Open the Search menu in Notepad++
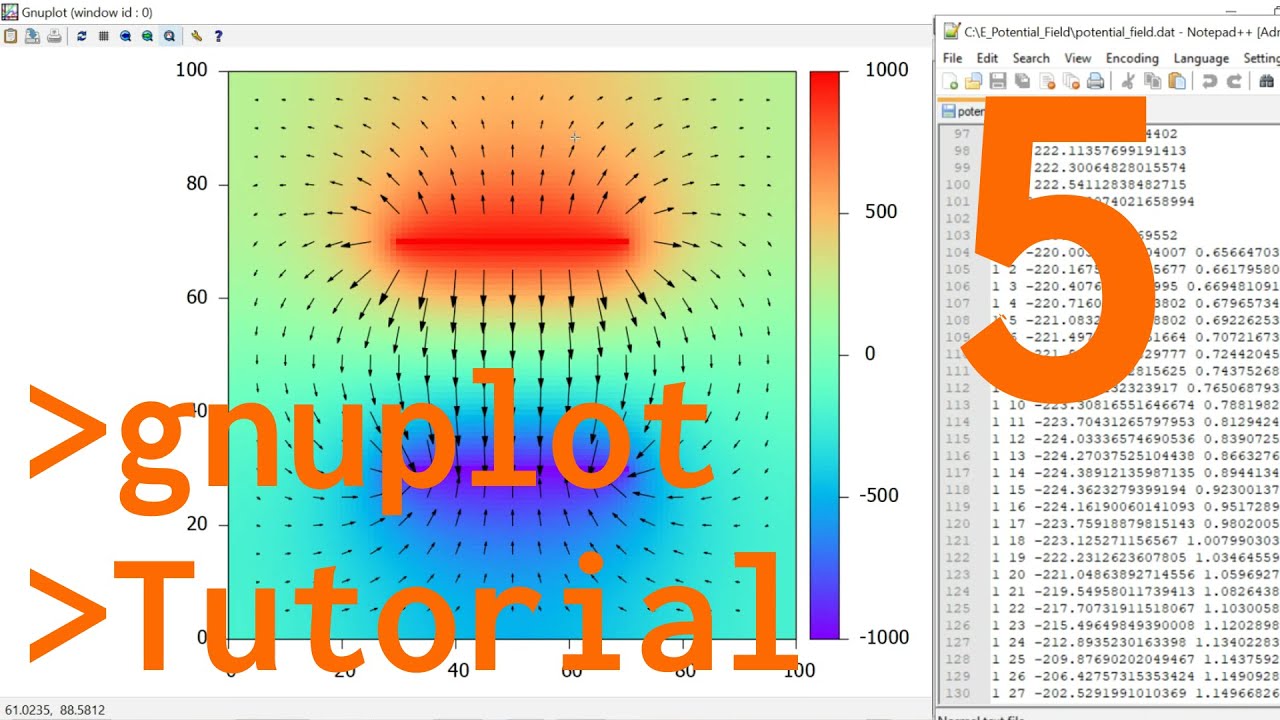 click(1031, 58)
